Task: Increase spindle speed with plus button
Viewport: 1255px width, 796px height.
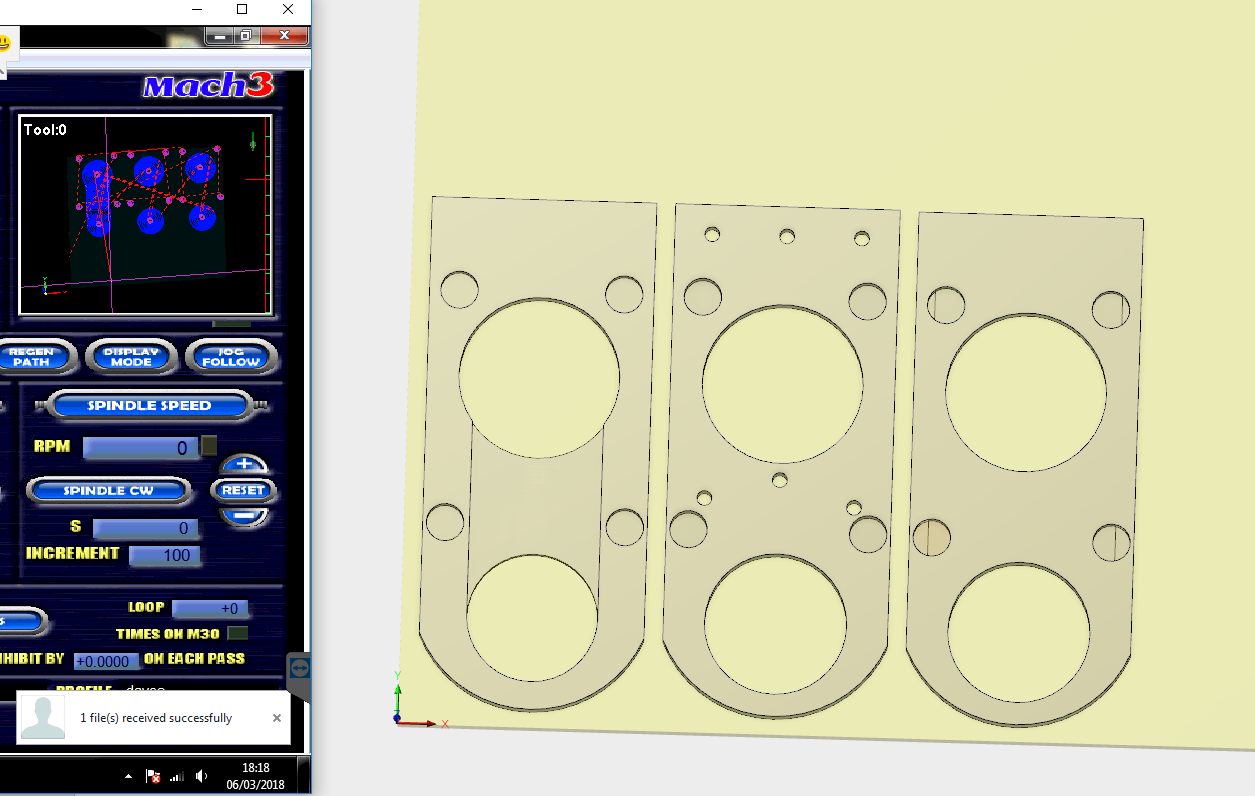Action: (x=244, y=465)
